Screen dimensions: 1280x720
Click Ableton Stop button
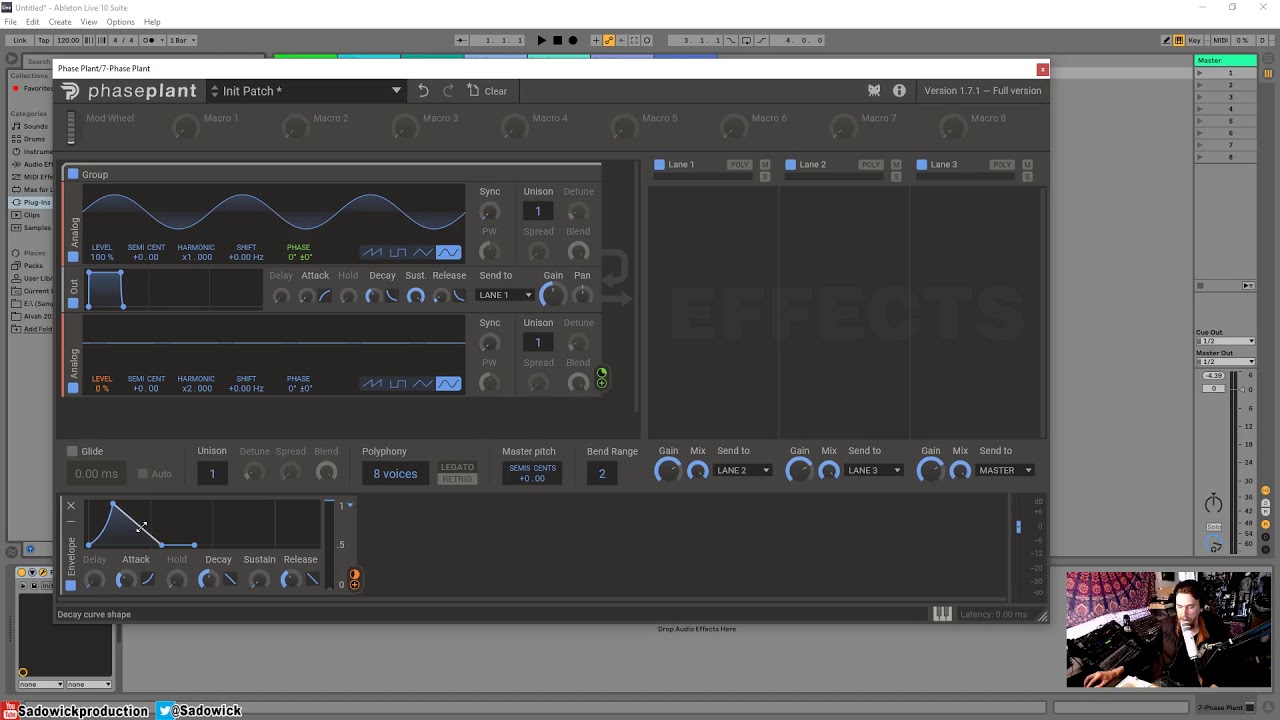pyautogui.click(x=557, y=40)
